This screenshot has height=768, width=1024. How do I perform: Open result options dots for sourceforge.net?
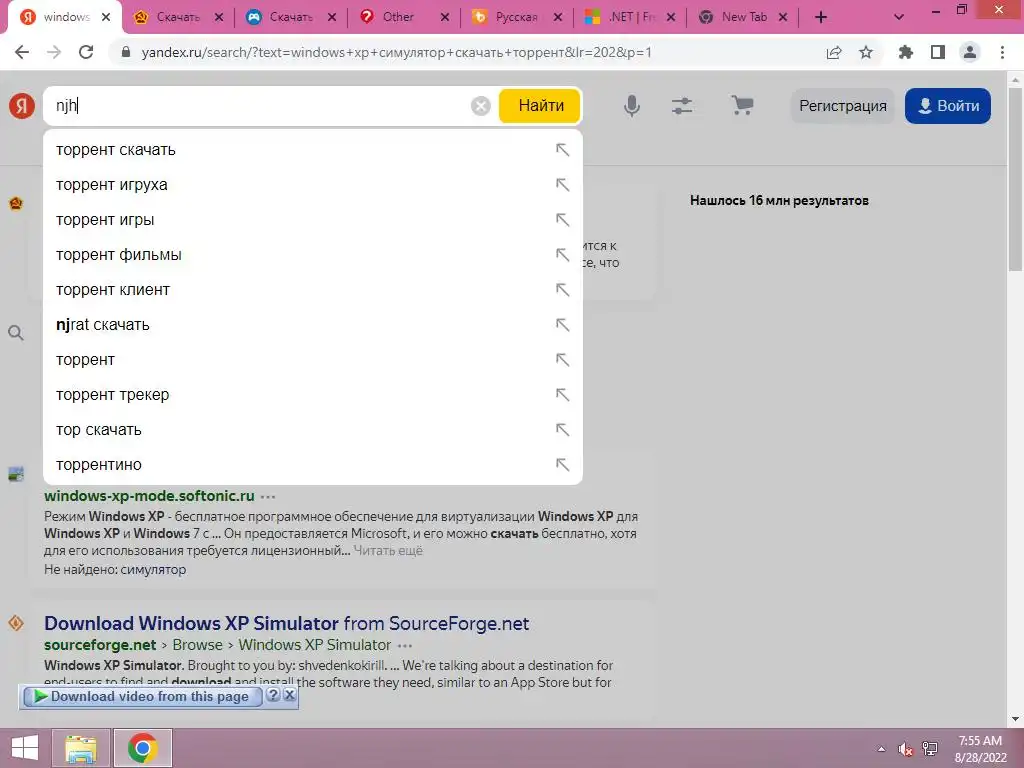[405, 645]
